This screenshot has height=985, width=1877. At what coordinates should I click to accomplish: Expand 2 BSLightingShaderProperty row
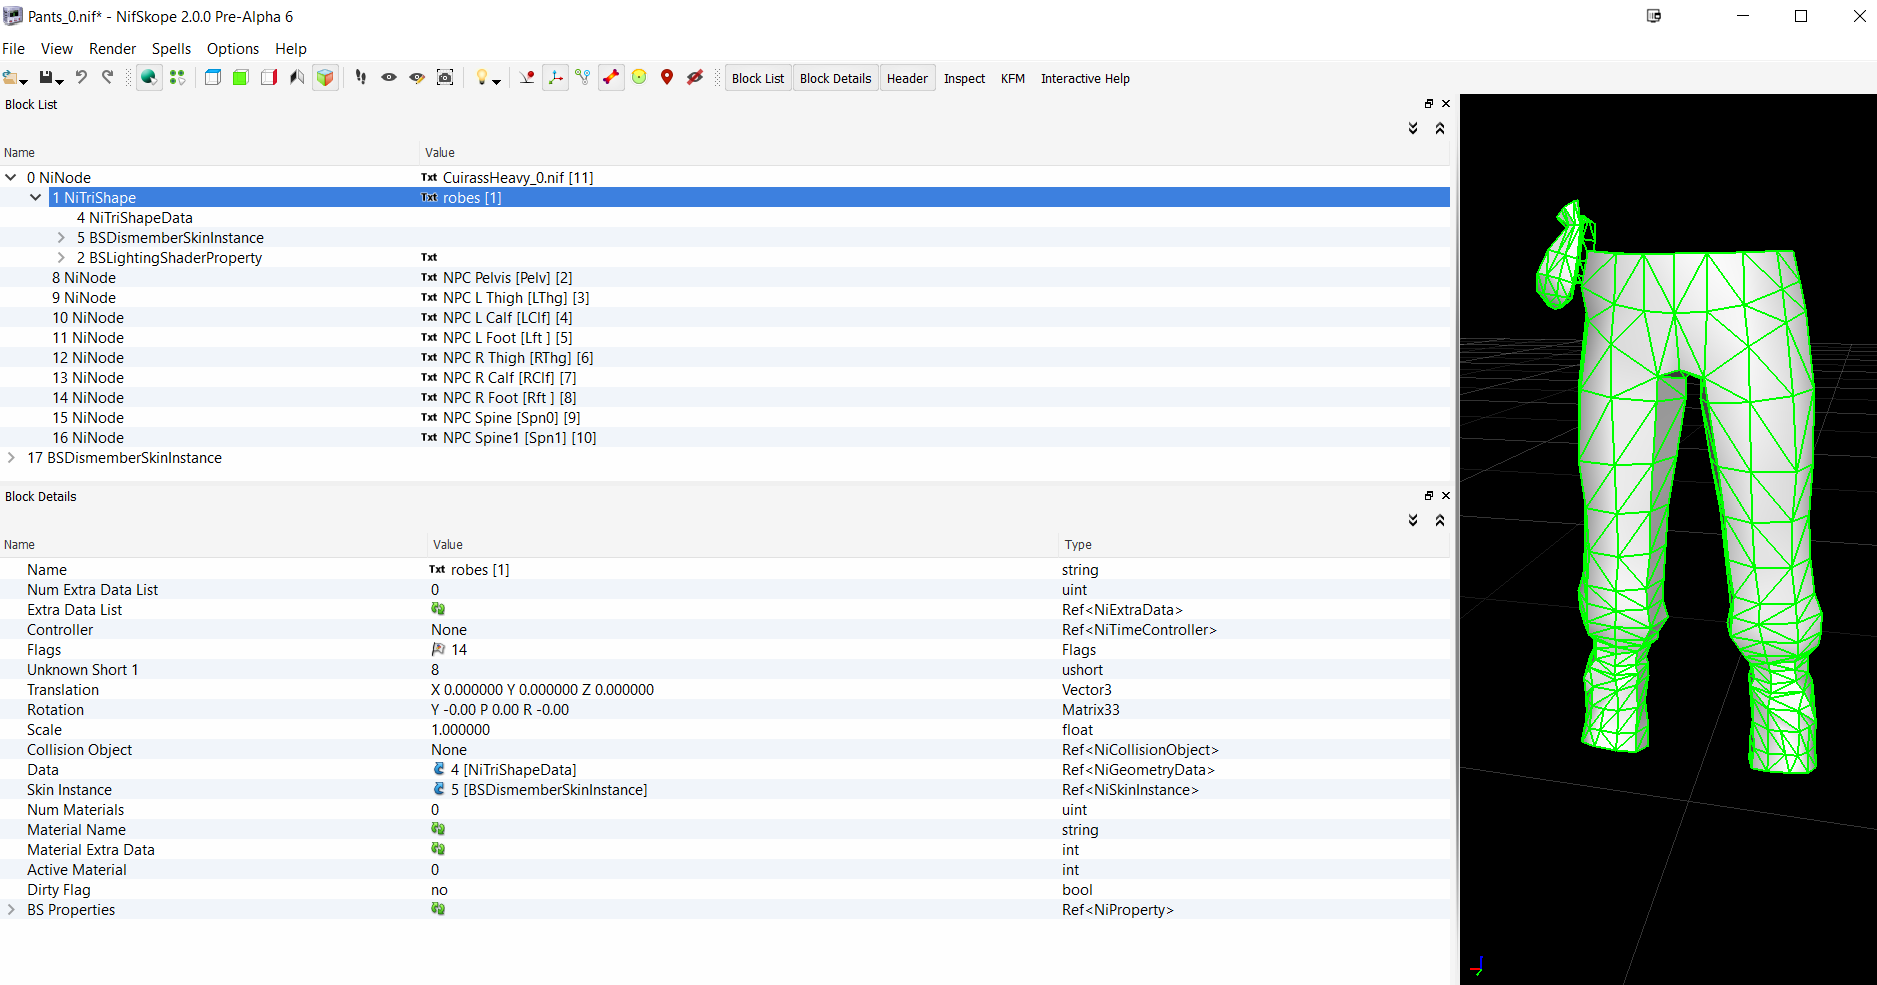(61, 258)
